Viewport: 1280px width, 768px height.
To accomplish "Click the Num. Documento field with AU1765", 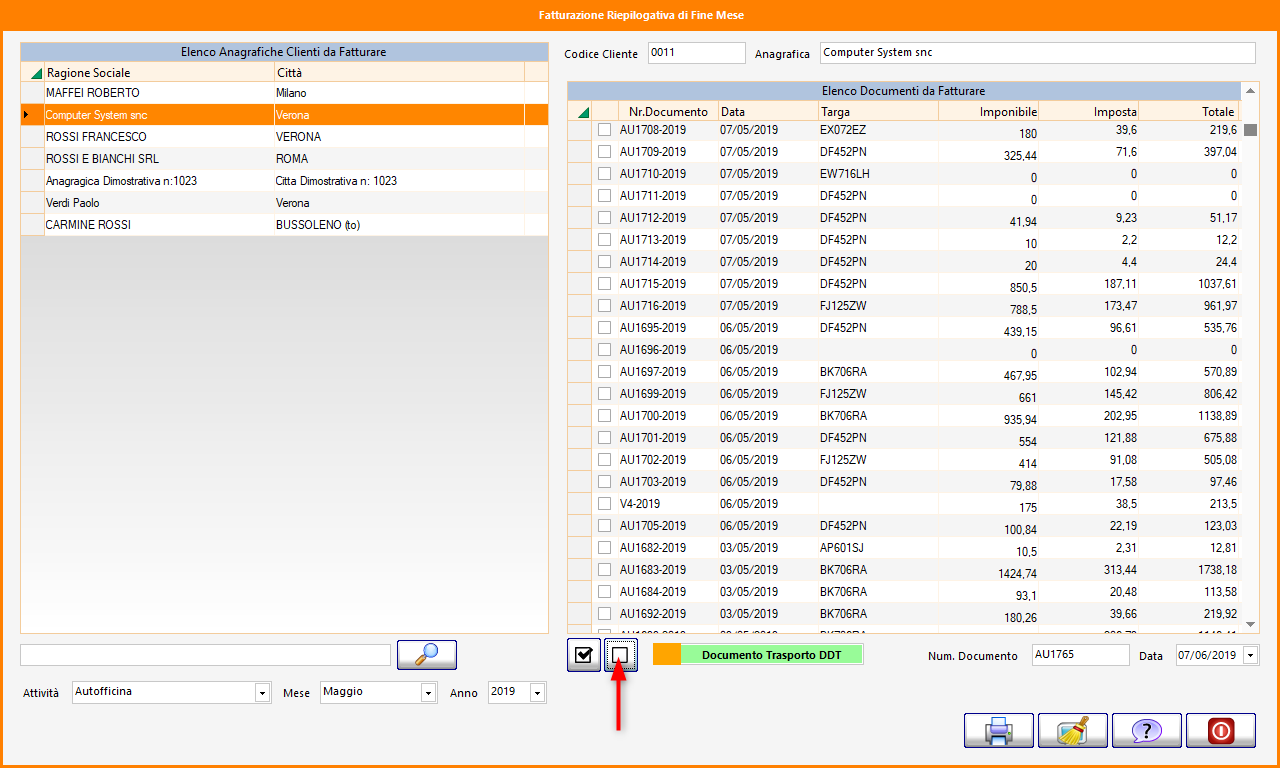I will coord(1080,655).
